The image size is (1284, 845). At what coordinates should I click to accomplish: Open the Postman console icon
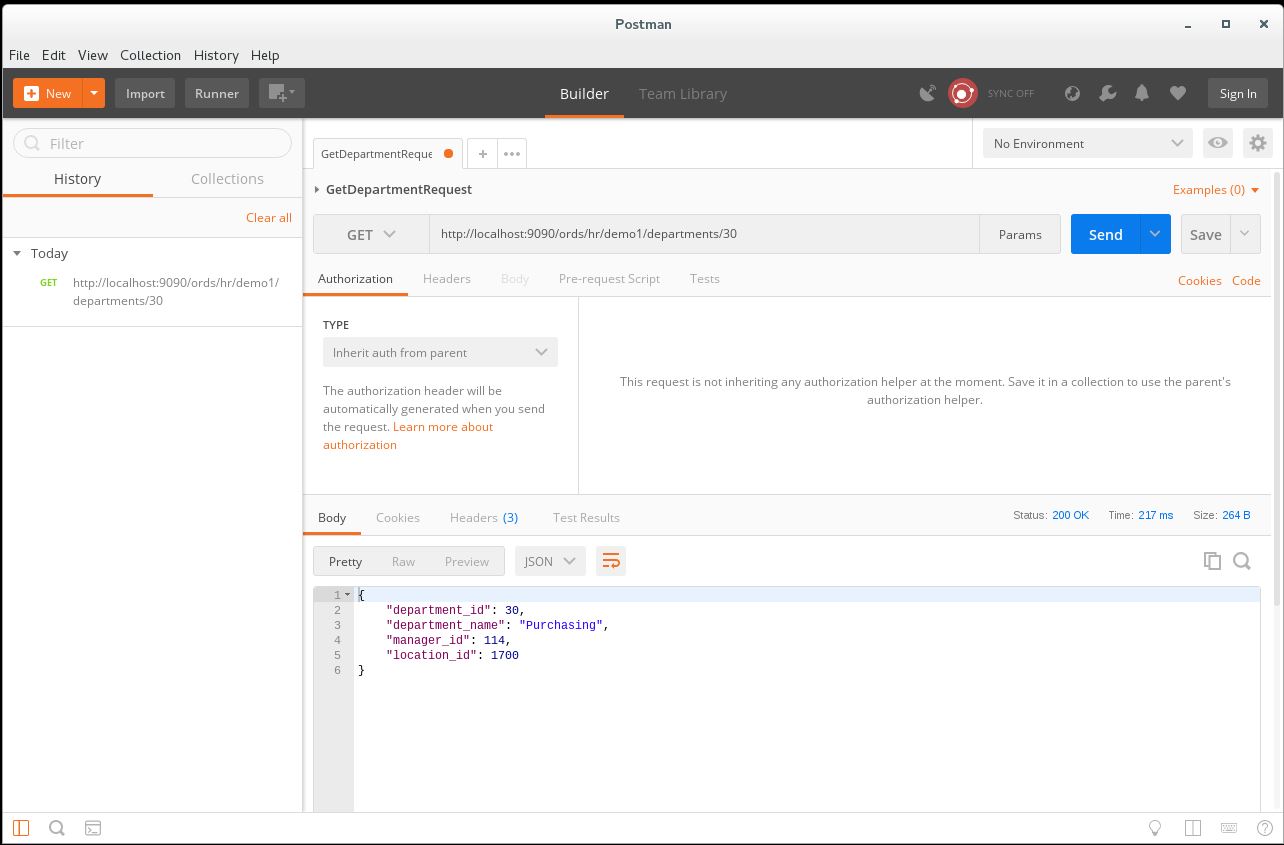pyautogui.click(x=92, y=828)
